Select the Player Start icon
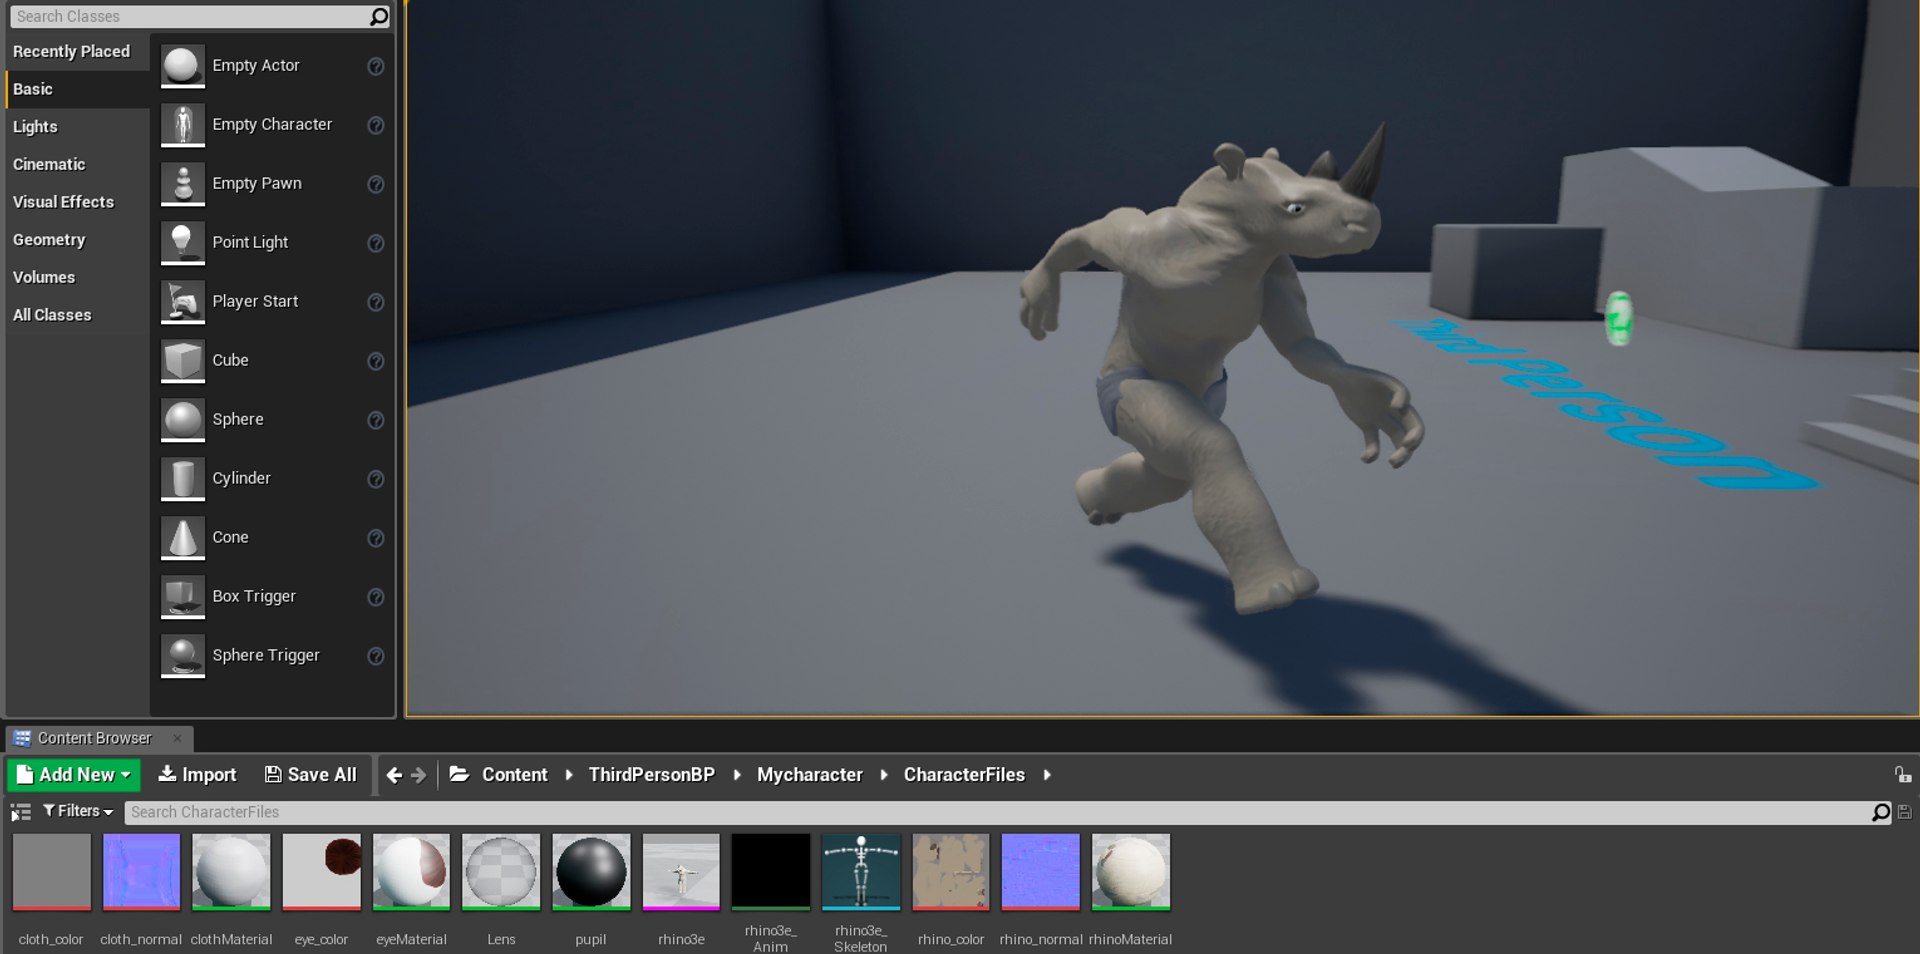The width and height of the screenshot is (1920, 954). [183, 302]
